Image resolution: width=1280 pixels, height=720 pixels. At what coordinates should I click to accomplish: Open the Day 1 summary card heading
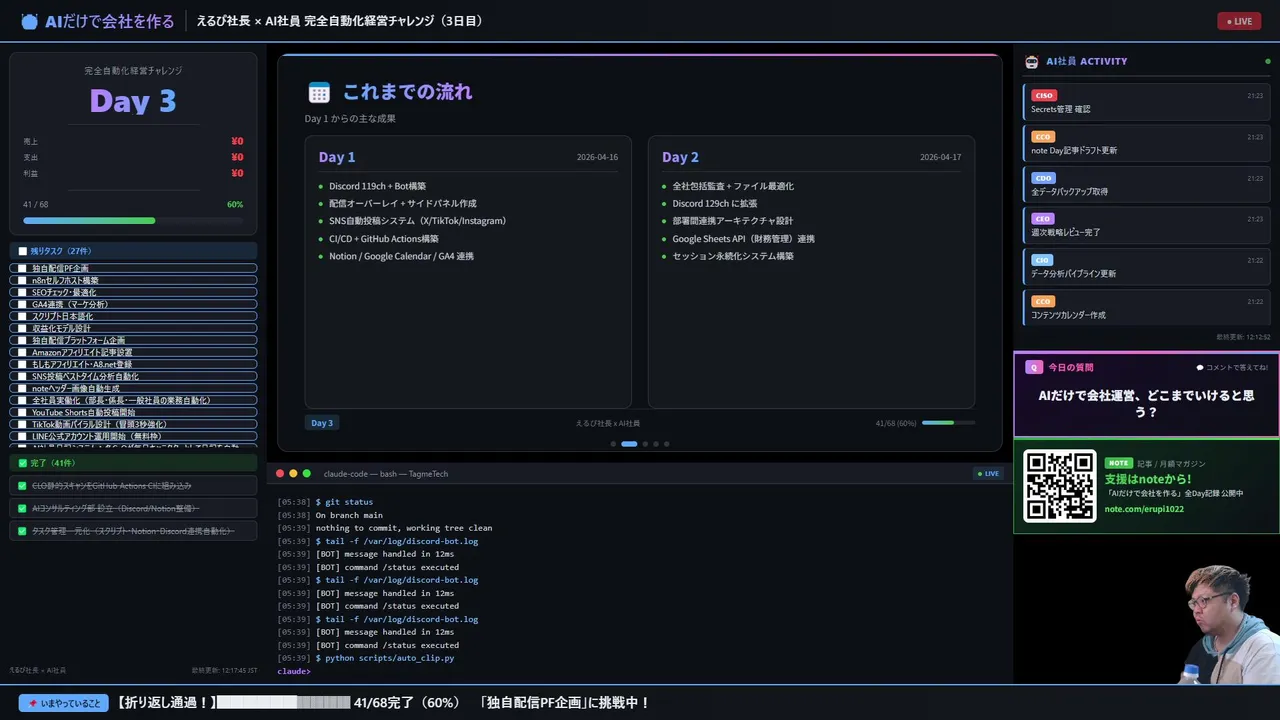337,157
